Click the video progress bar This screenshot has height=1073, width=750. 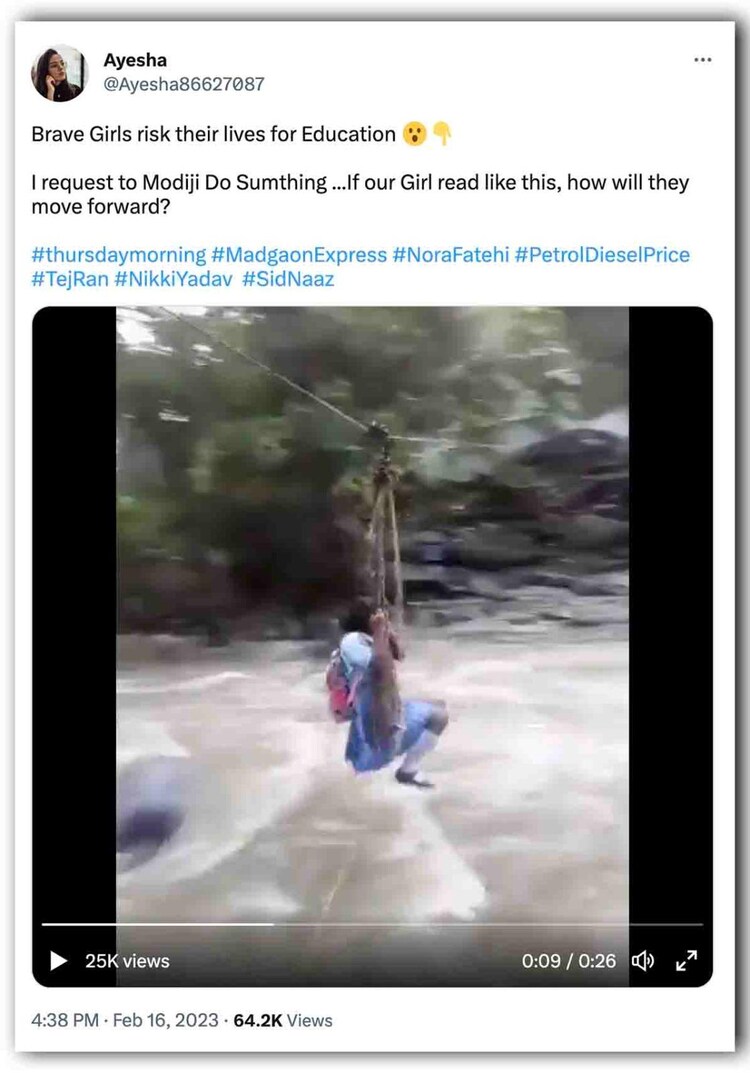coord(372,924)
